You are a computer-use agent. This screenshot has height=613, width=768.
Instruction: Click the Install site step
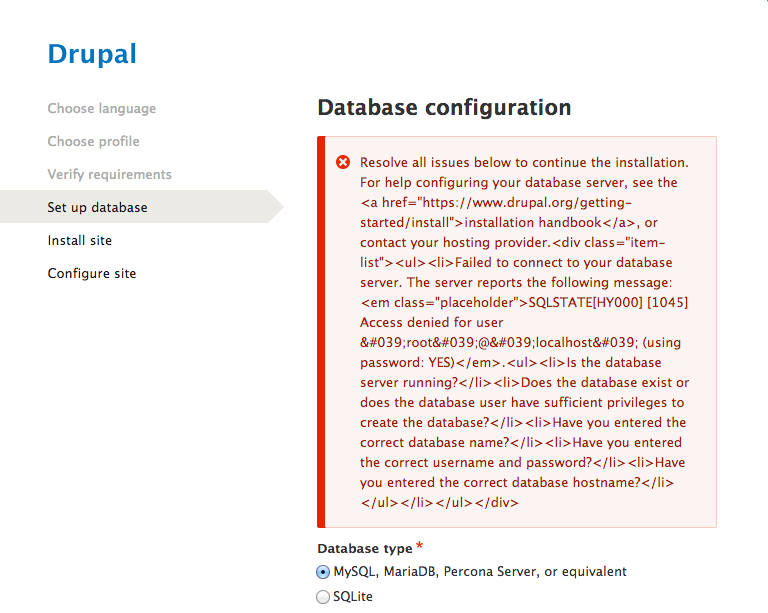80,240
